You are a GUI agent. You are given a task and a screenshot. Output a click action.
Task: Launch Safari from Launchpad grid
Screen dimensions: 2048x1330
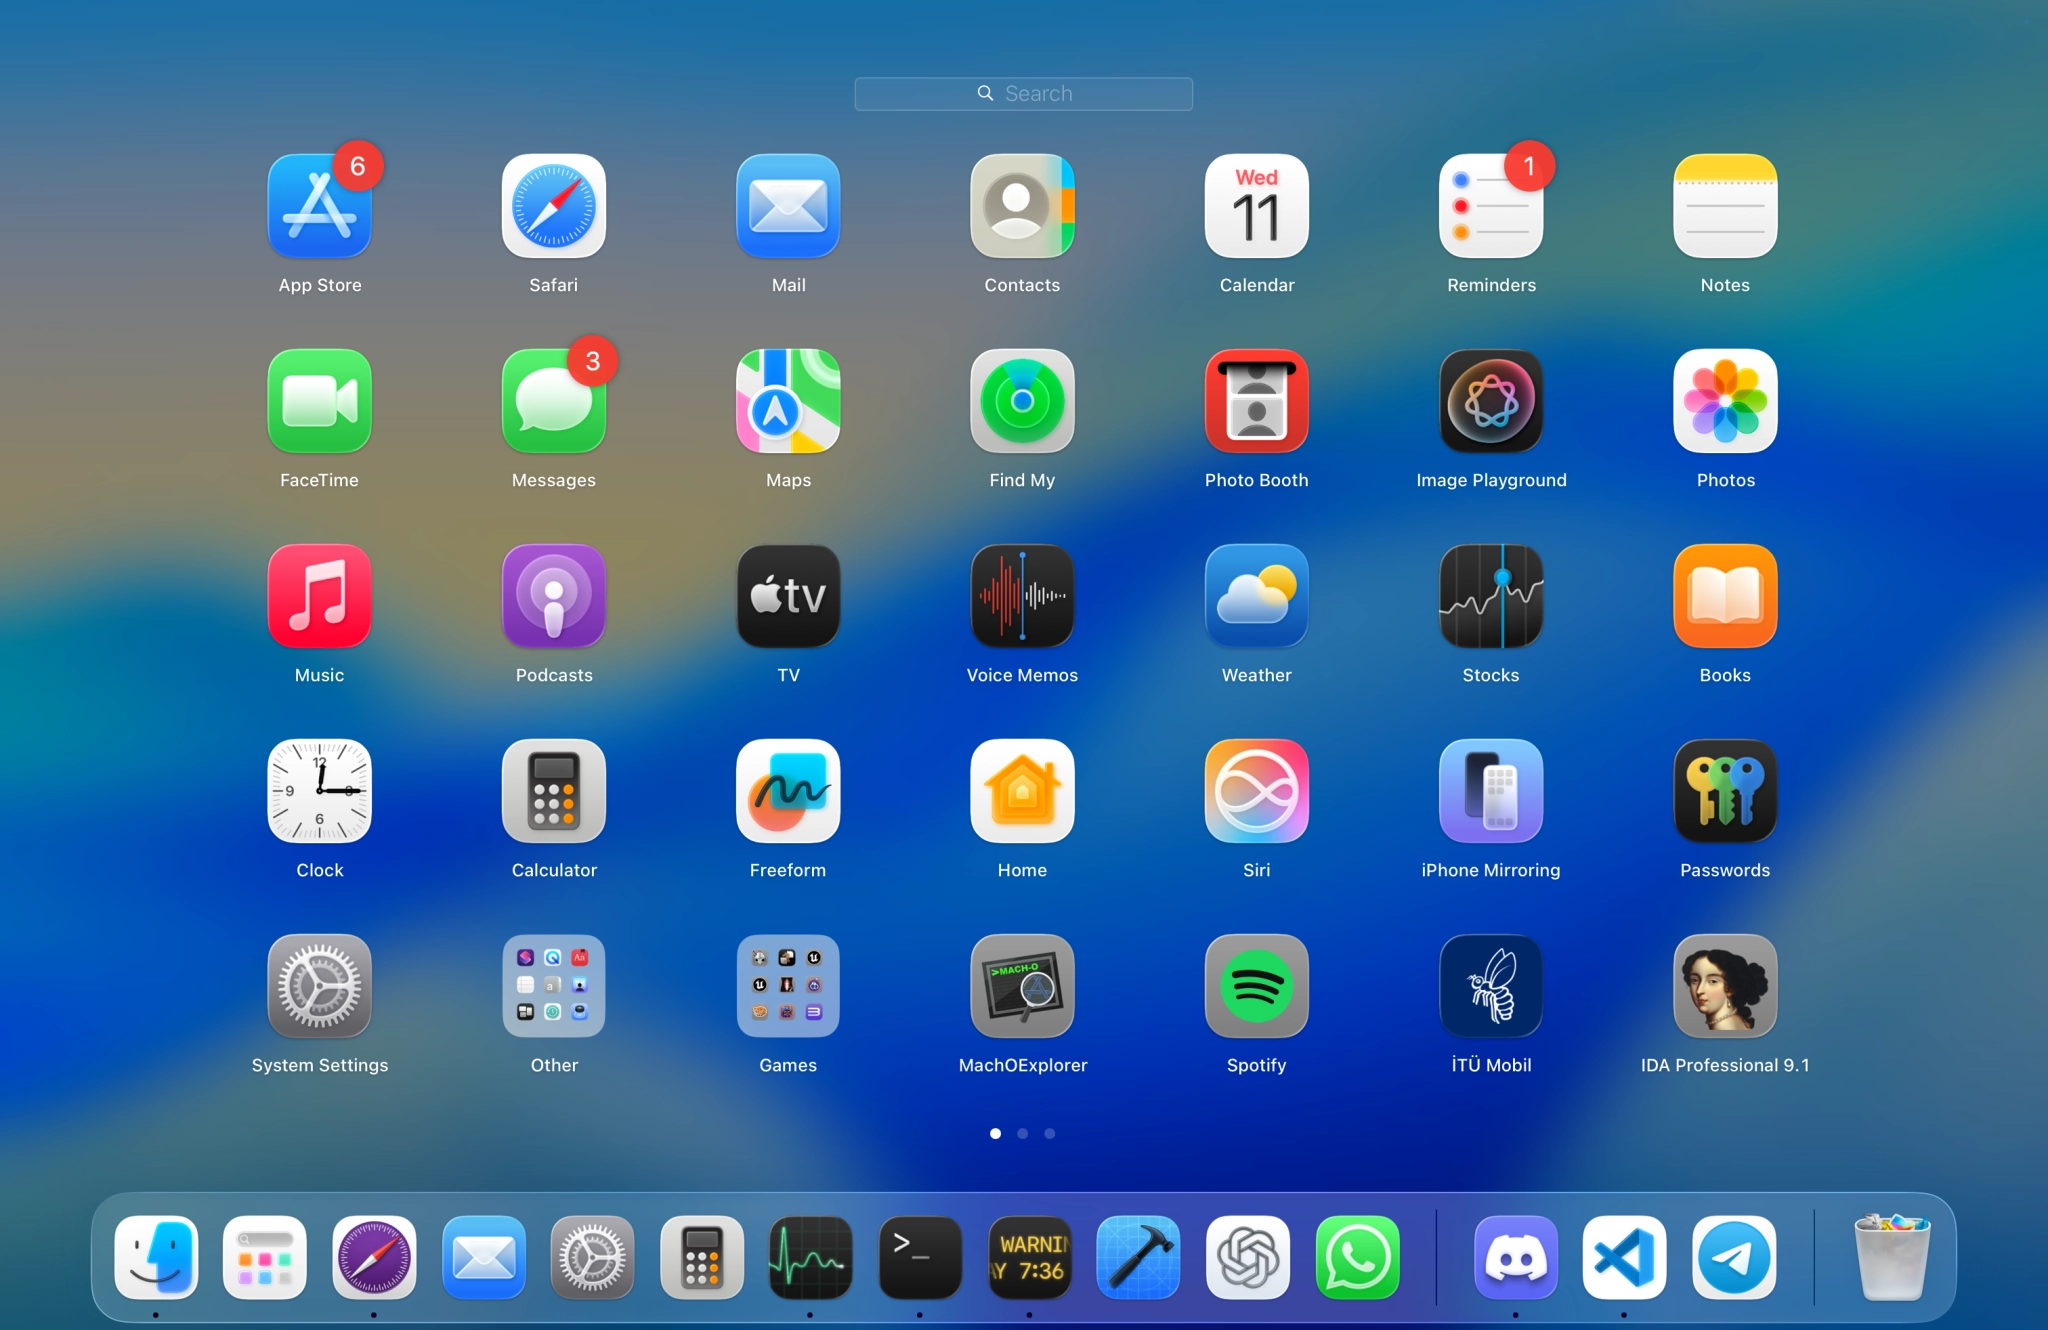click(554, 206)
